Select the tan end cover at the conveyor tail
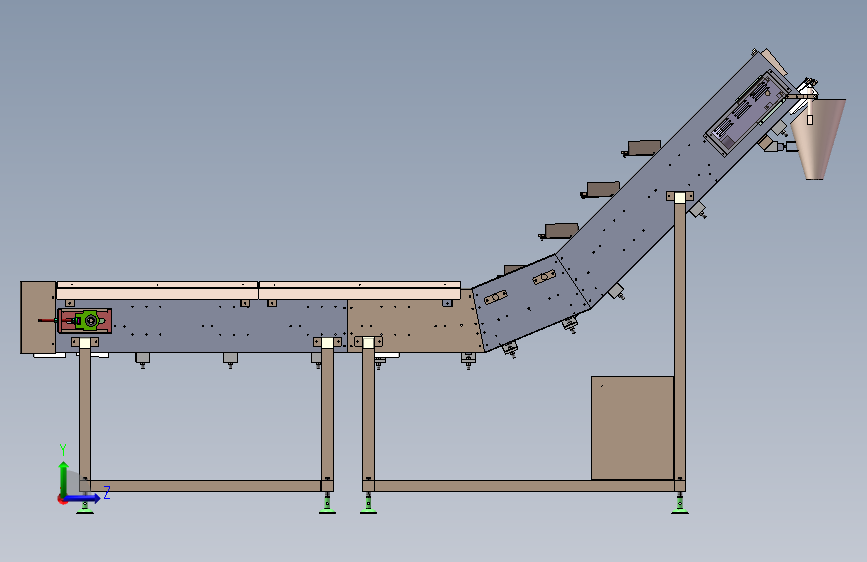Screen dimensions: 867x562 38,317
